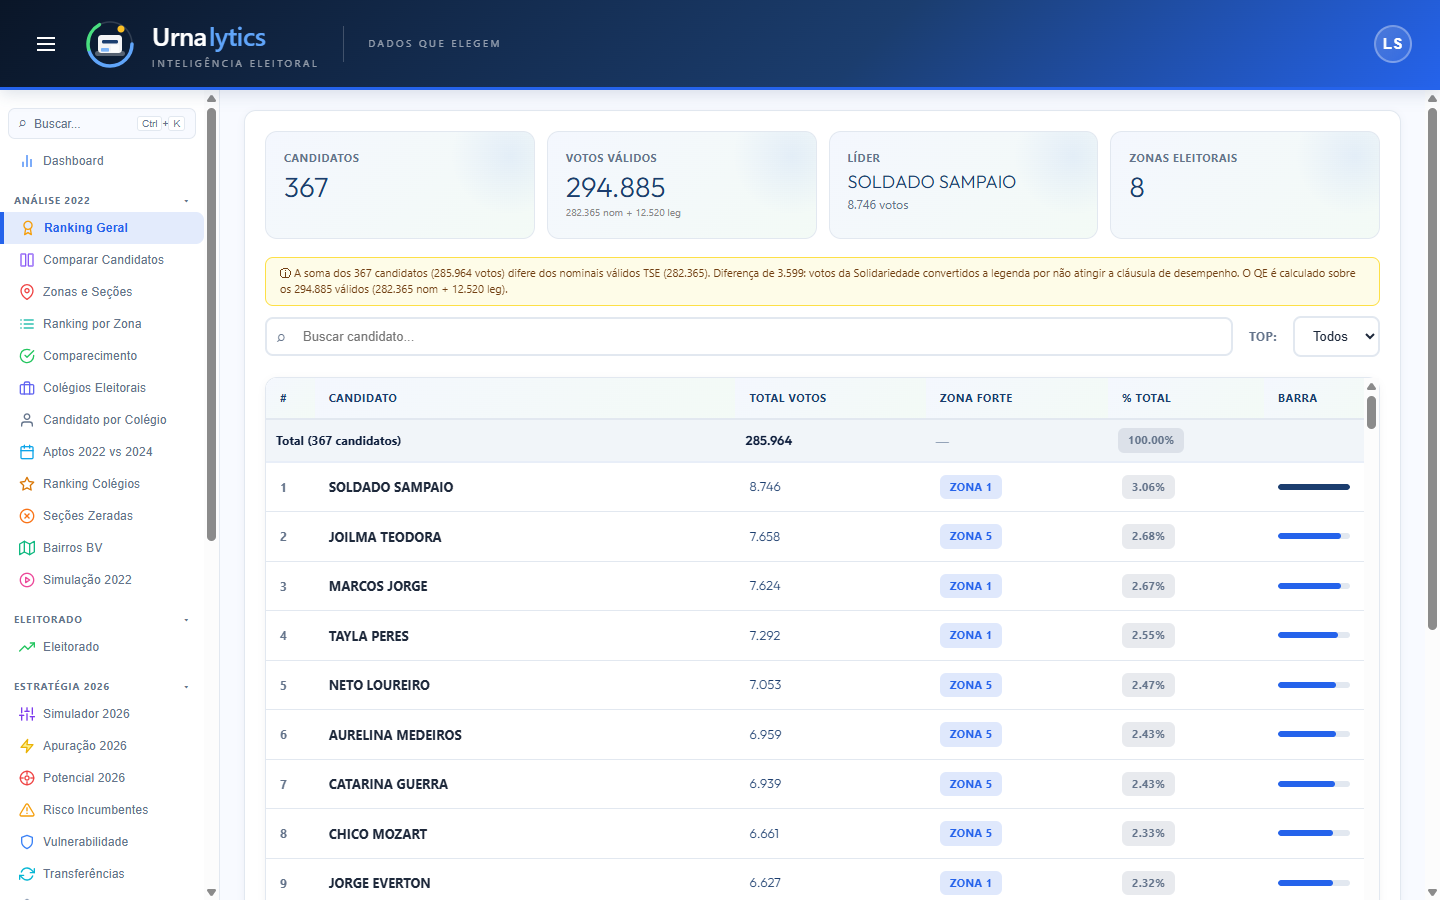Click ZONA 5 badge for CHICO MOZART
The image size is (1440, 900).
click(970, 833)
